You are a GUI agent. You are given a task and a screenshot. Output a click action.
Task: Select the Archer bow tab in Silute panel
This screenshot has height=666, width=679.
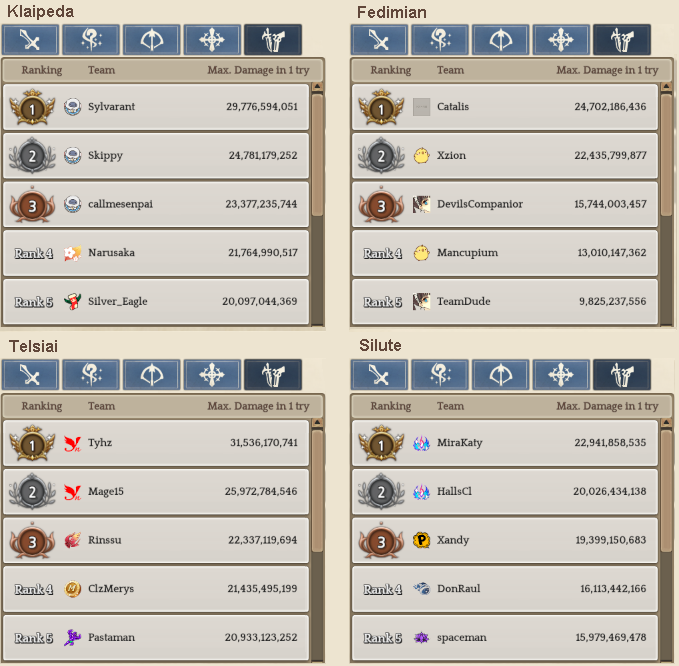(x=500, y=375)
